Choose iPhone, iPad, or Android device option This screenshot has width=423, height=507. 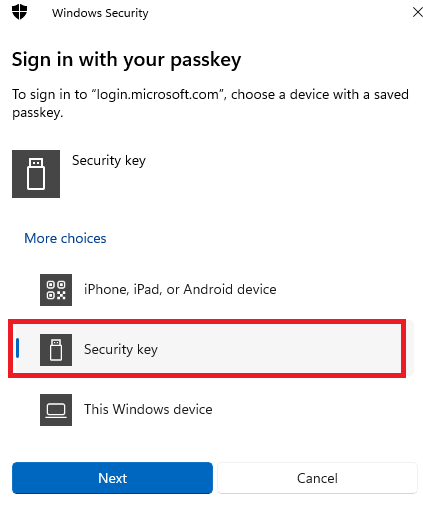click(180, 289)
